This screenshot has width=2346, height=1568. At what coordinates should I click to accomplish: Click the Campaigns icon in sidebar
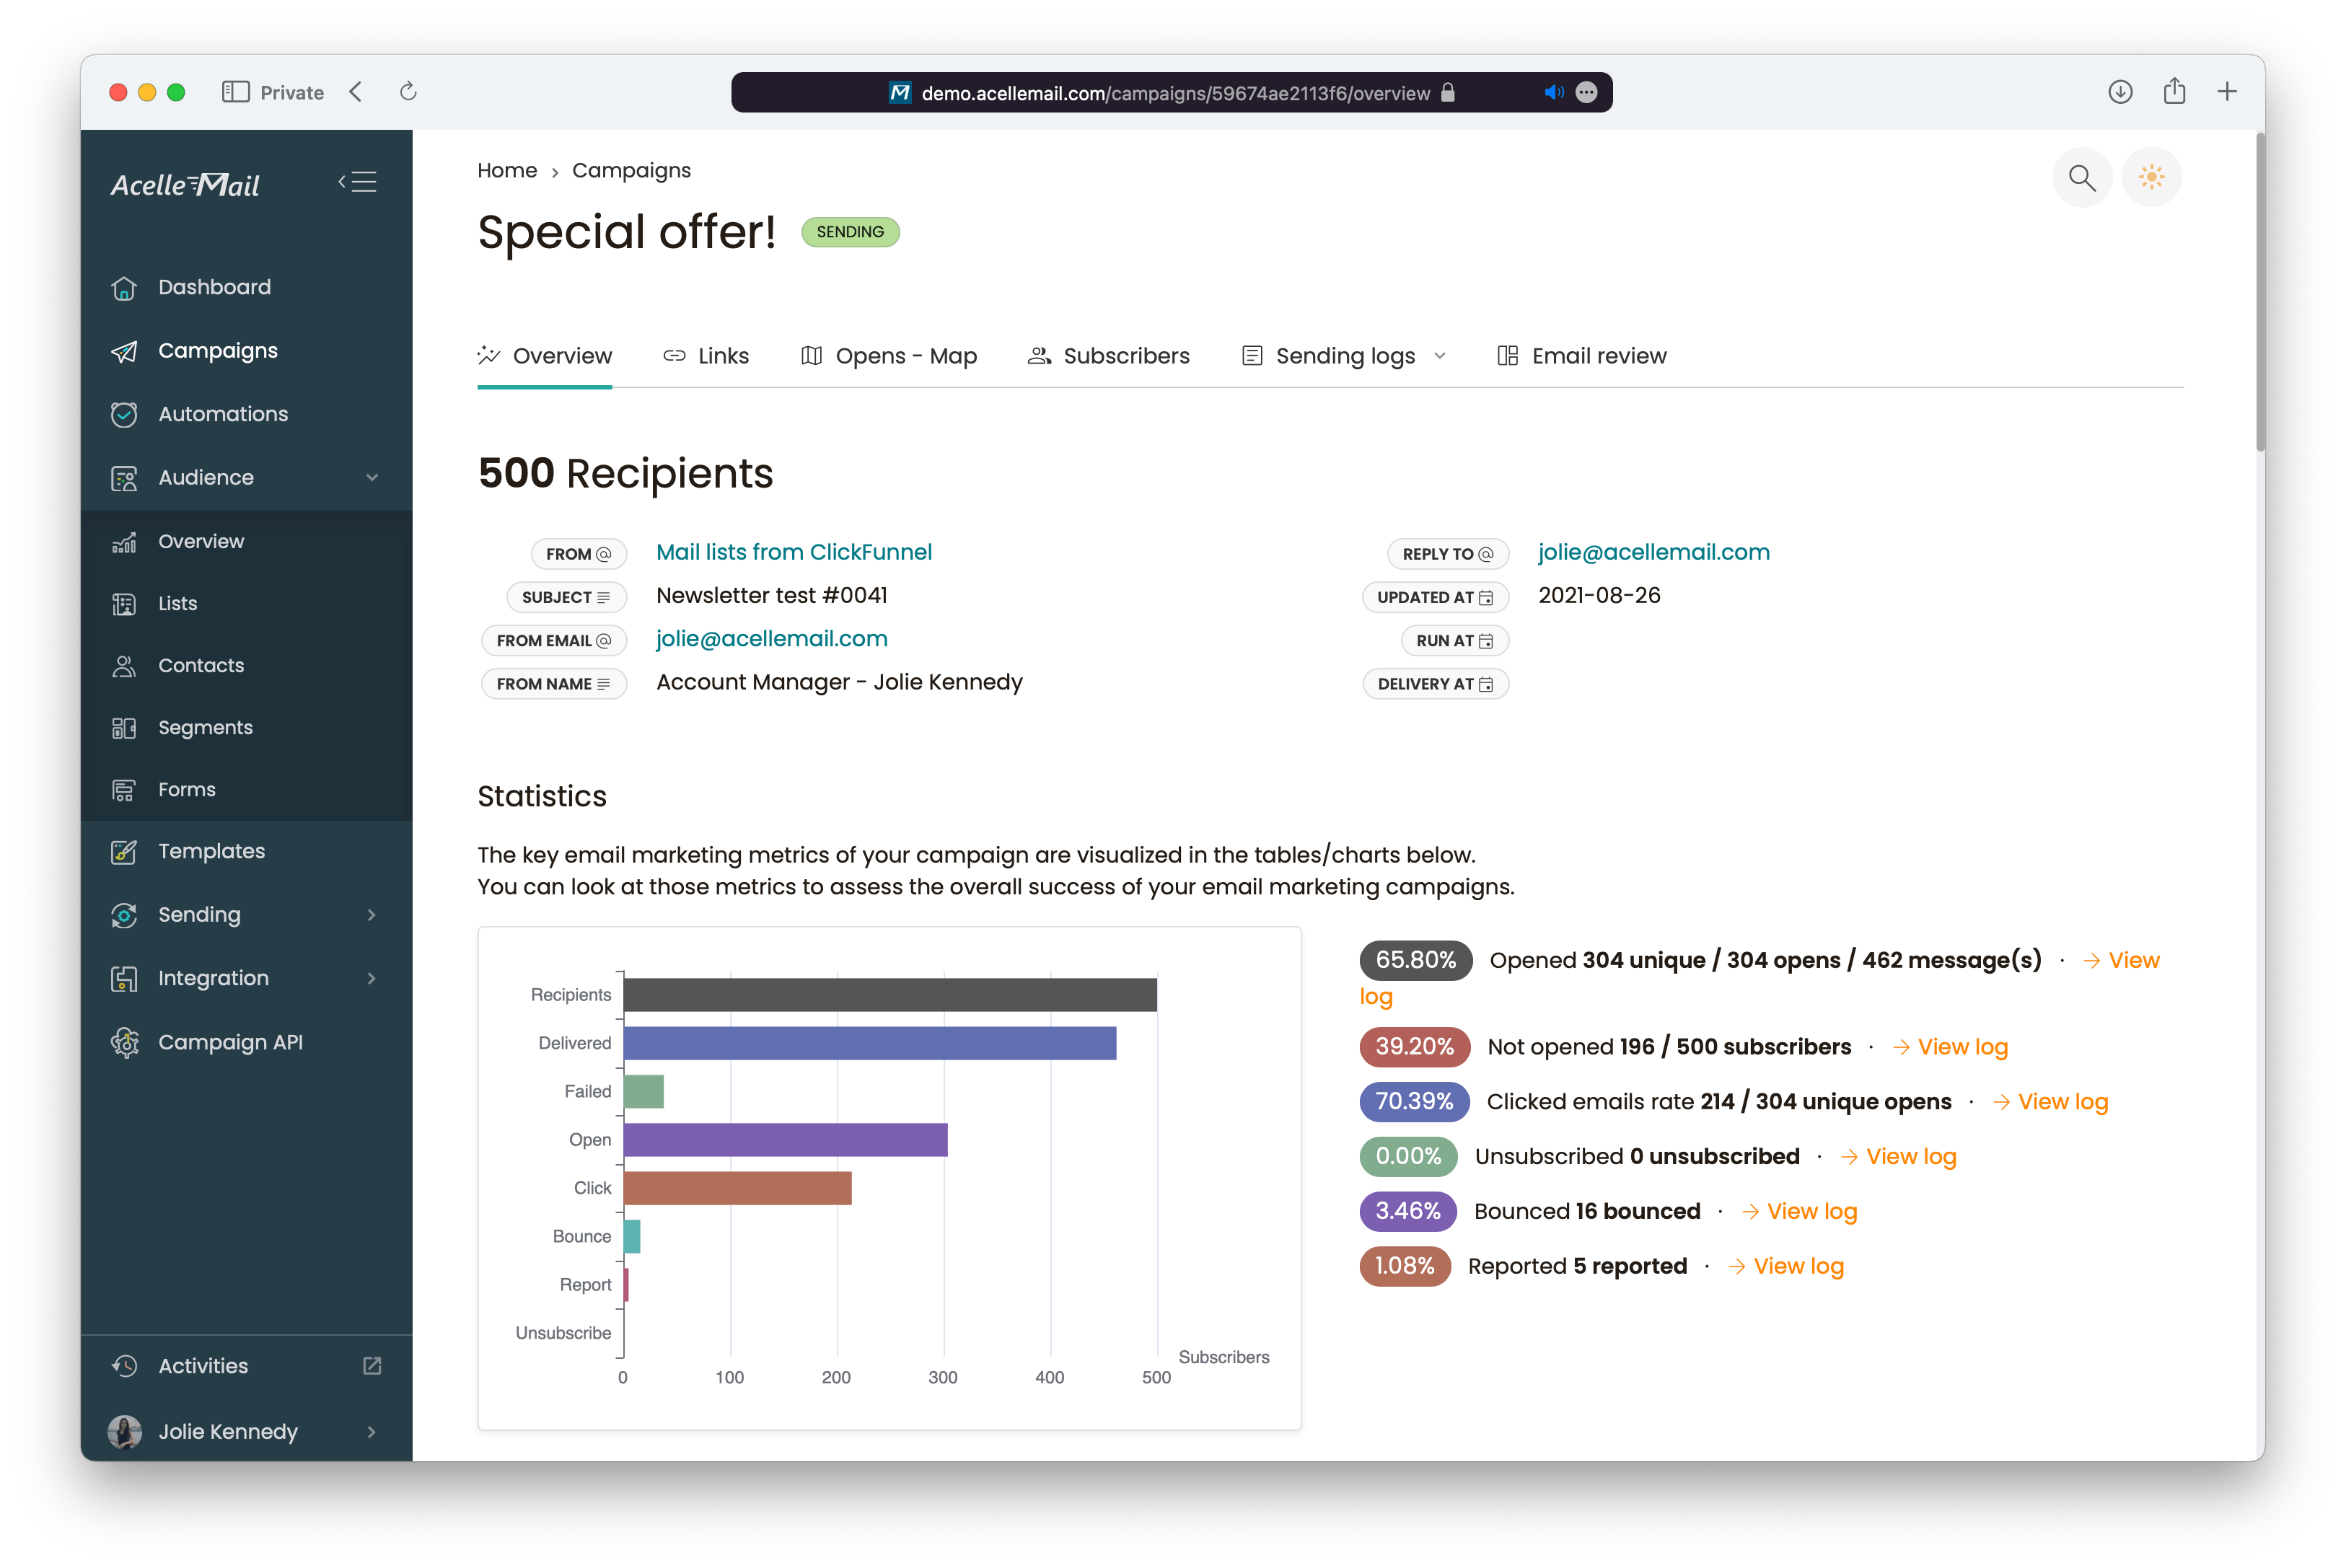tap(124, 350)
